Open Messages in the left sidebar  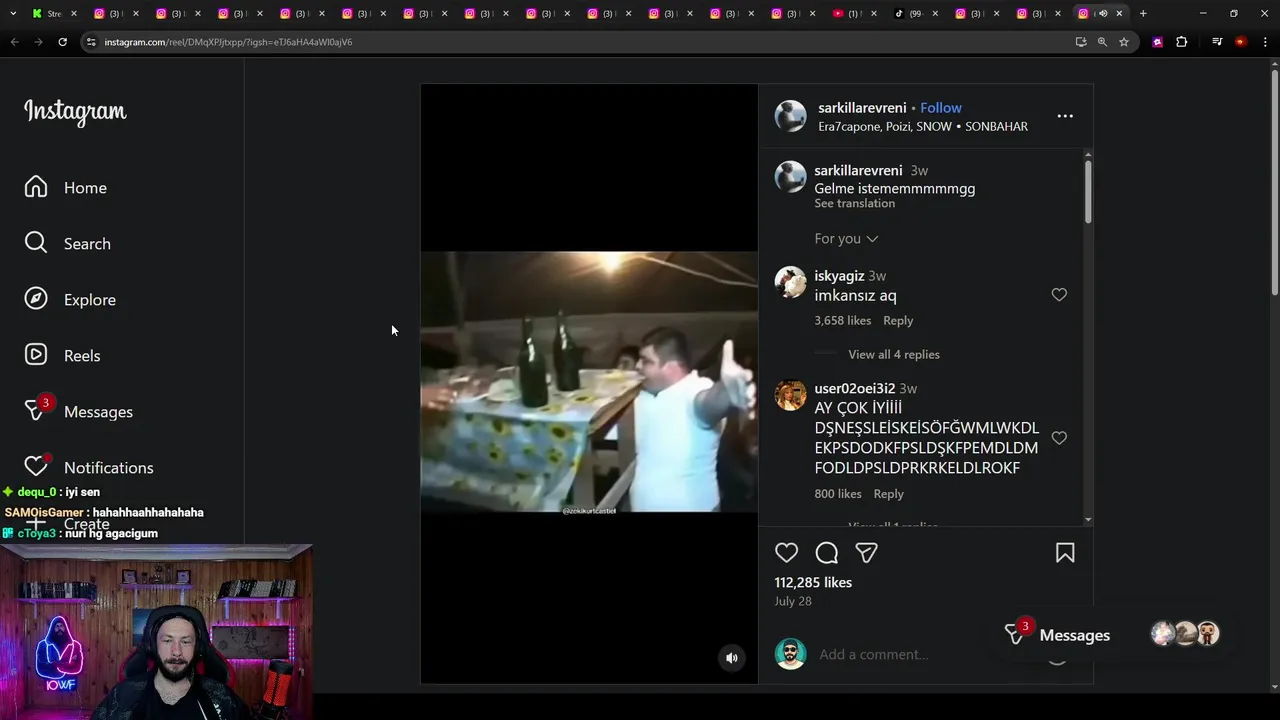click(78, 412)
